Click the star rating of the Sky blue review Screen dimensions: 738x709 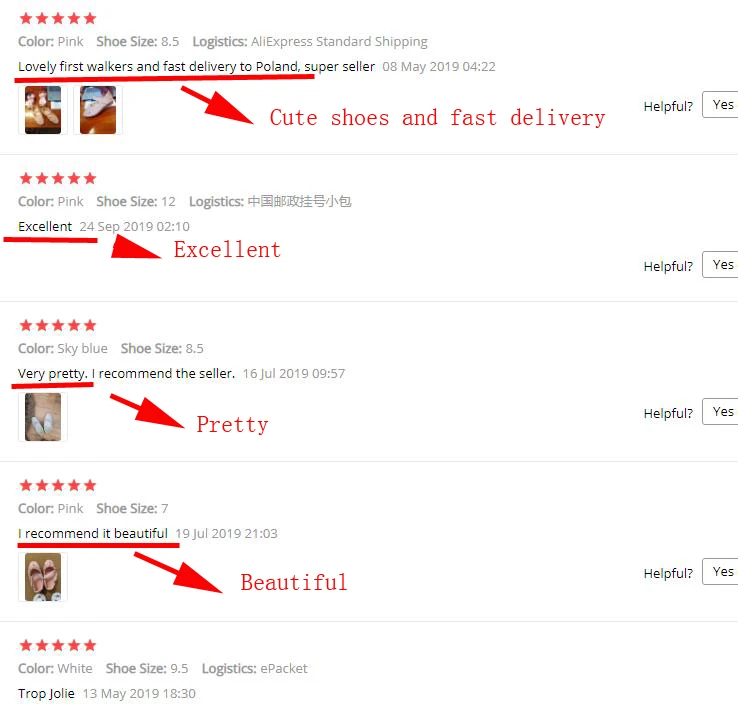point(58,325)
